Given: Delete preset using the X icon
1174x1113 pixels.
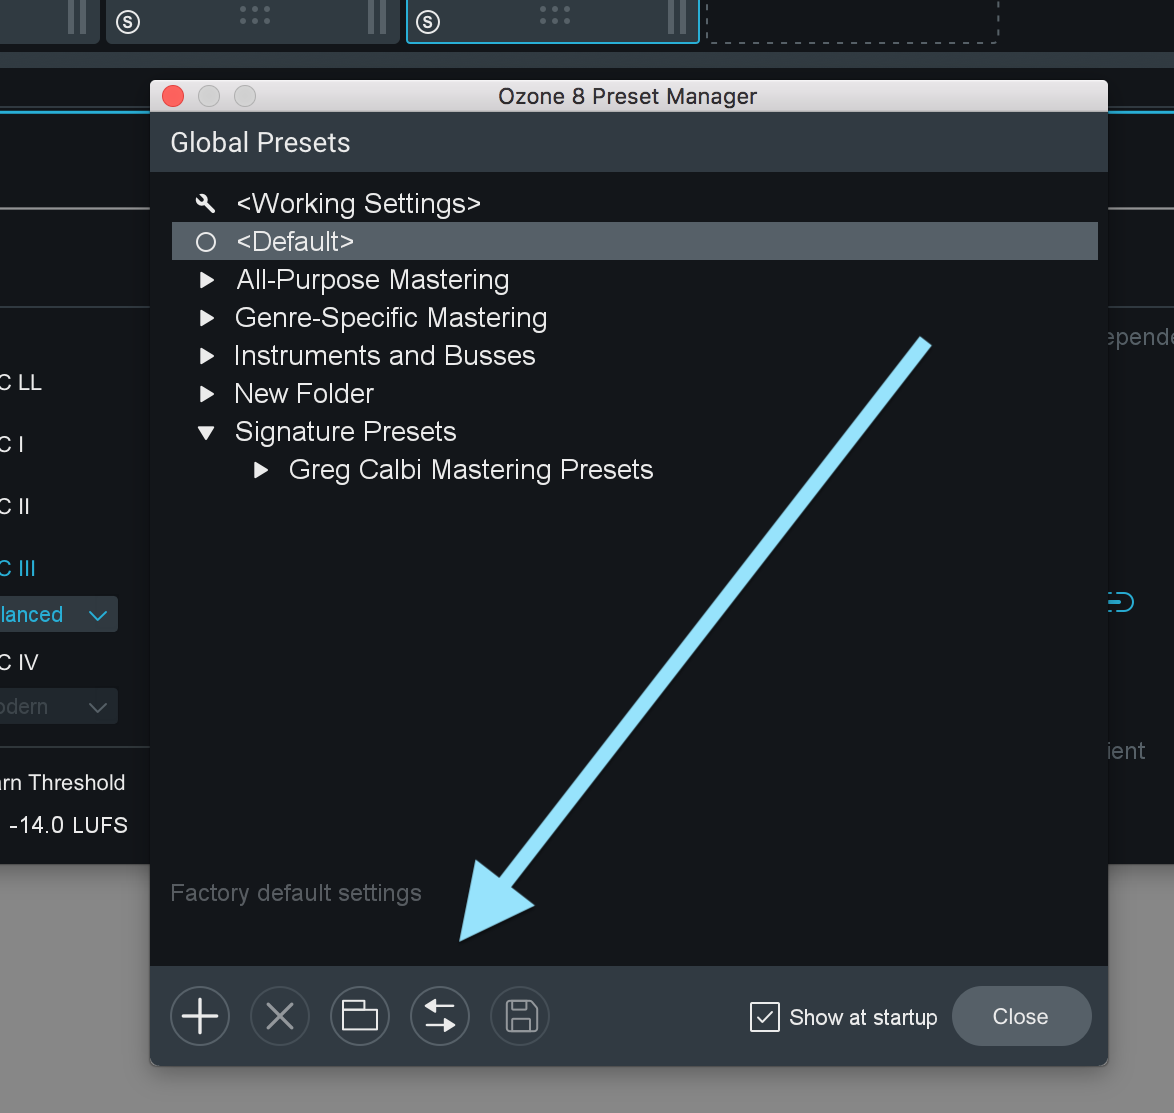Looking at the screenshot, I should click(x=280, y=1016).
